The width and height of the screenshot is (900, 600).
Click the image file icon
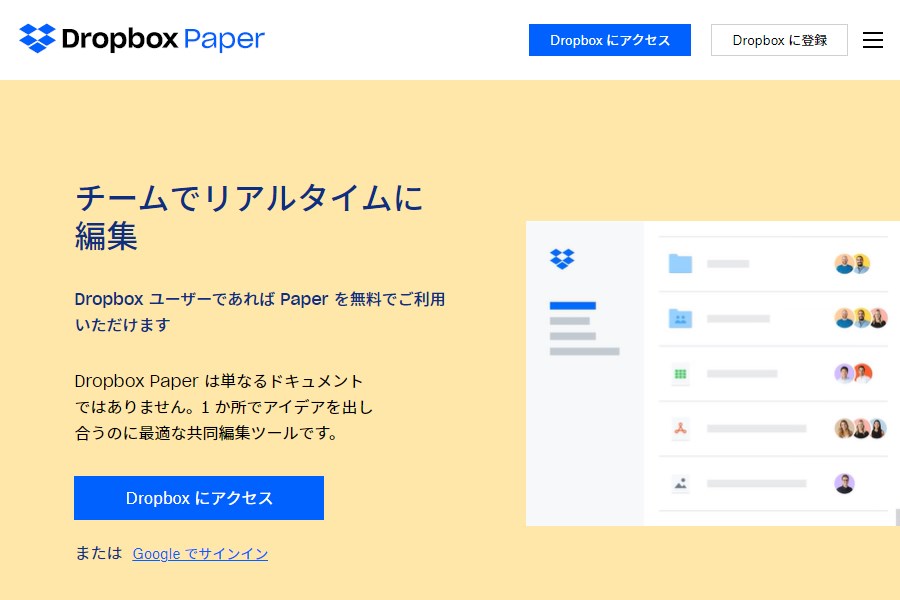click(680, 483)
